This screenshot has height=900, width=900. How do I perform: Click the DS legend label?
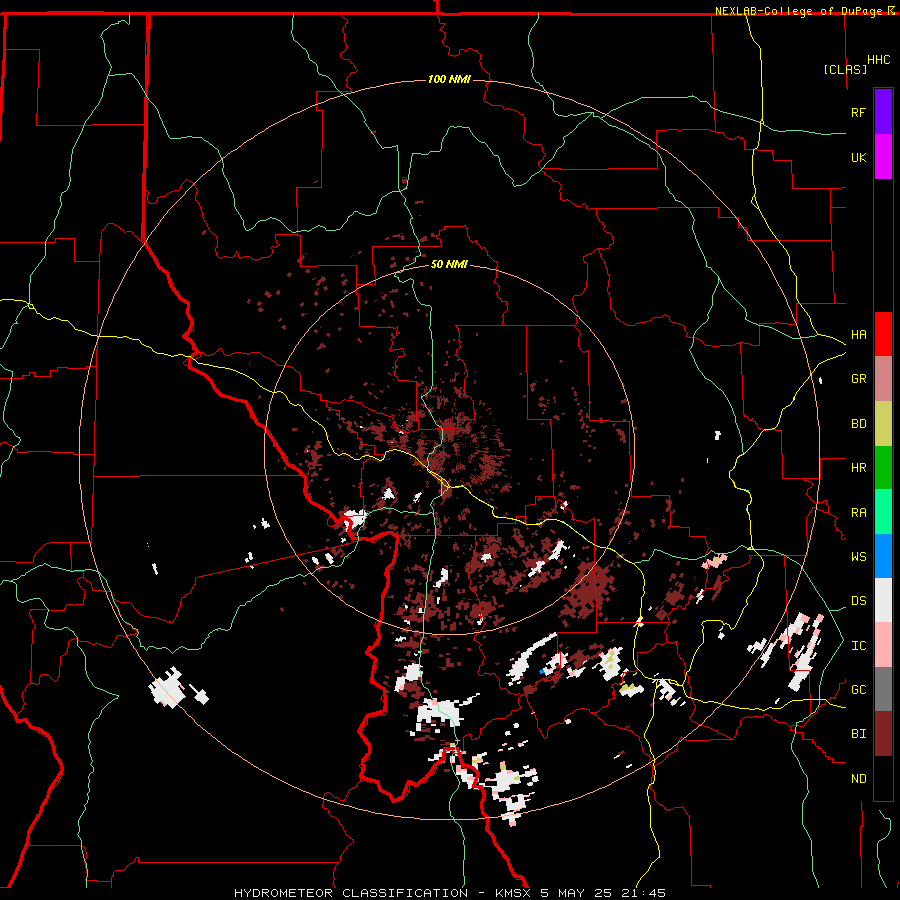coord(858,601)
